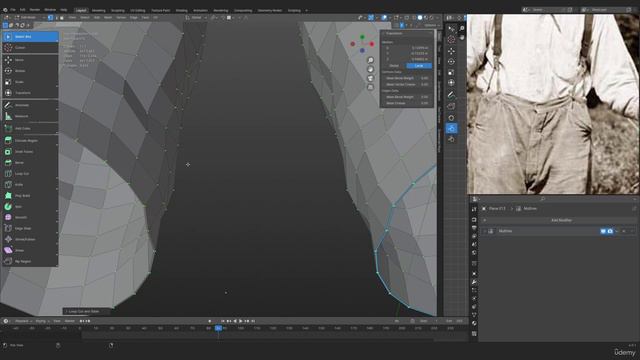Select the Rip Region tool
This screenshot has height=360, width=640.
[x=30, y=261]
